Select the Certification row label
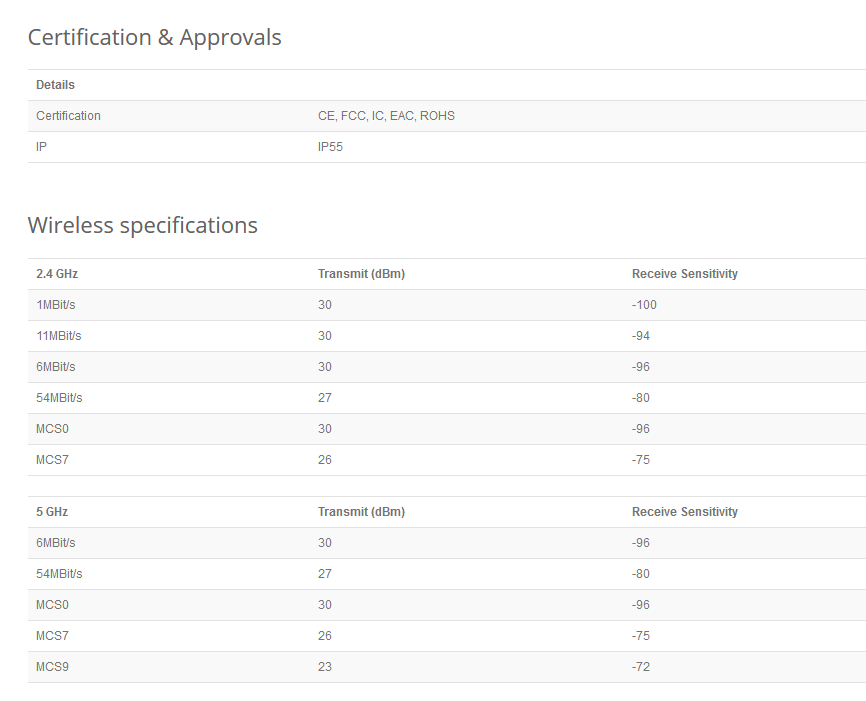 [x=68, y=116]
